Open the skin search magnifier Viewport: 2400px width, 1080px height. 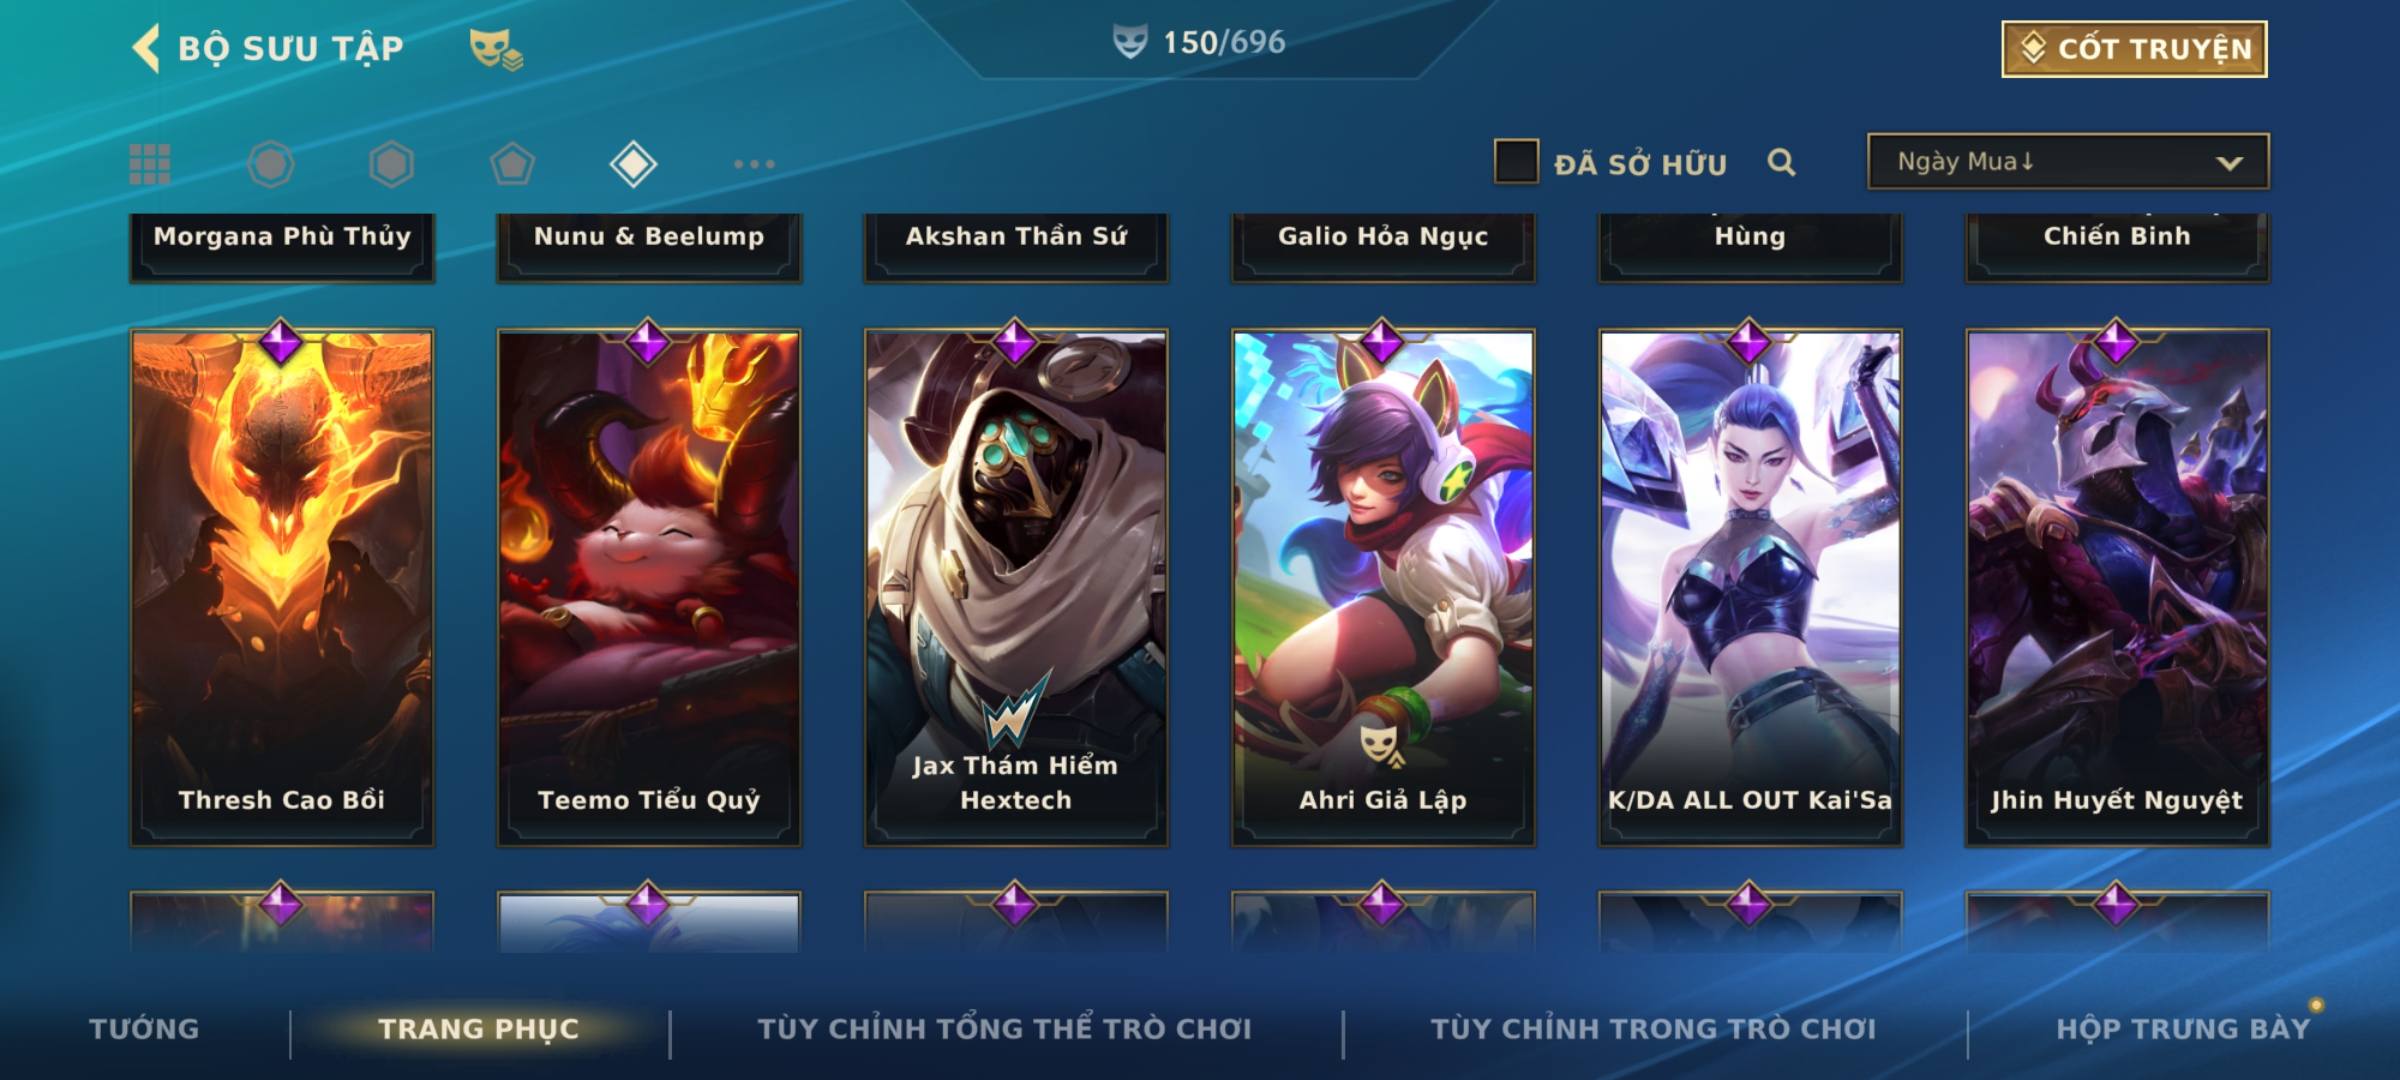(x=1781, y=163)
